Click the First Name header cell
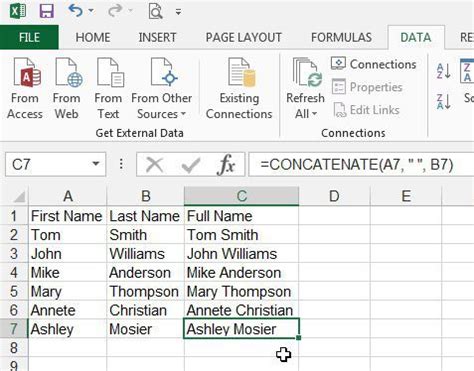This screenshot has height=371, width=474. point(68,216)
